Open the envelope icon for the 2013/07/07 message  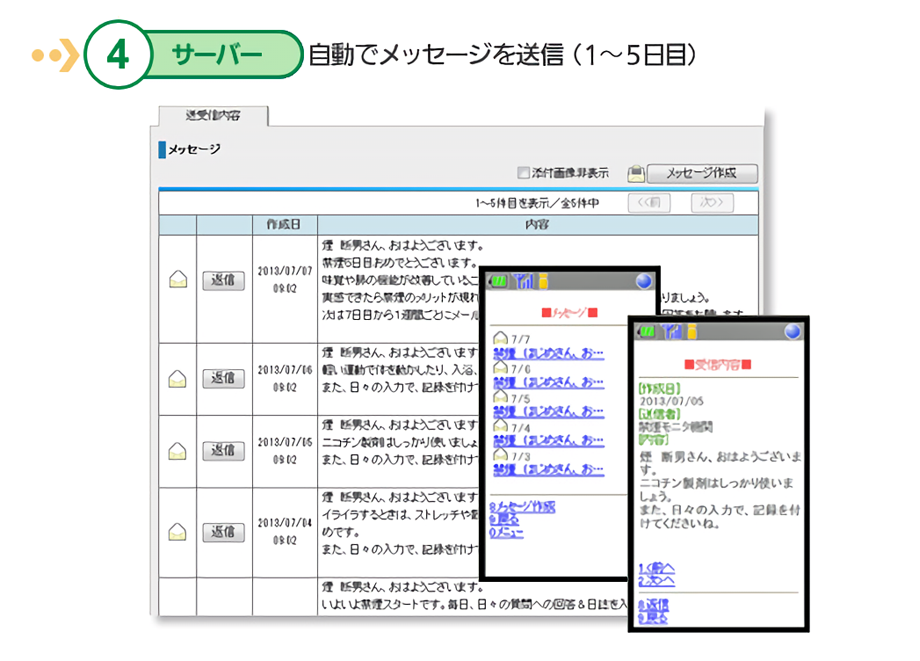click(178, 280)
